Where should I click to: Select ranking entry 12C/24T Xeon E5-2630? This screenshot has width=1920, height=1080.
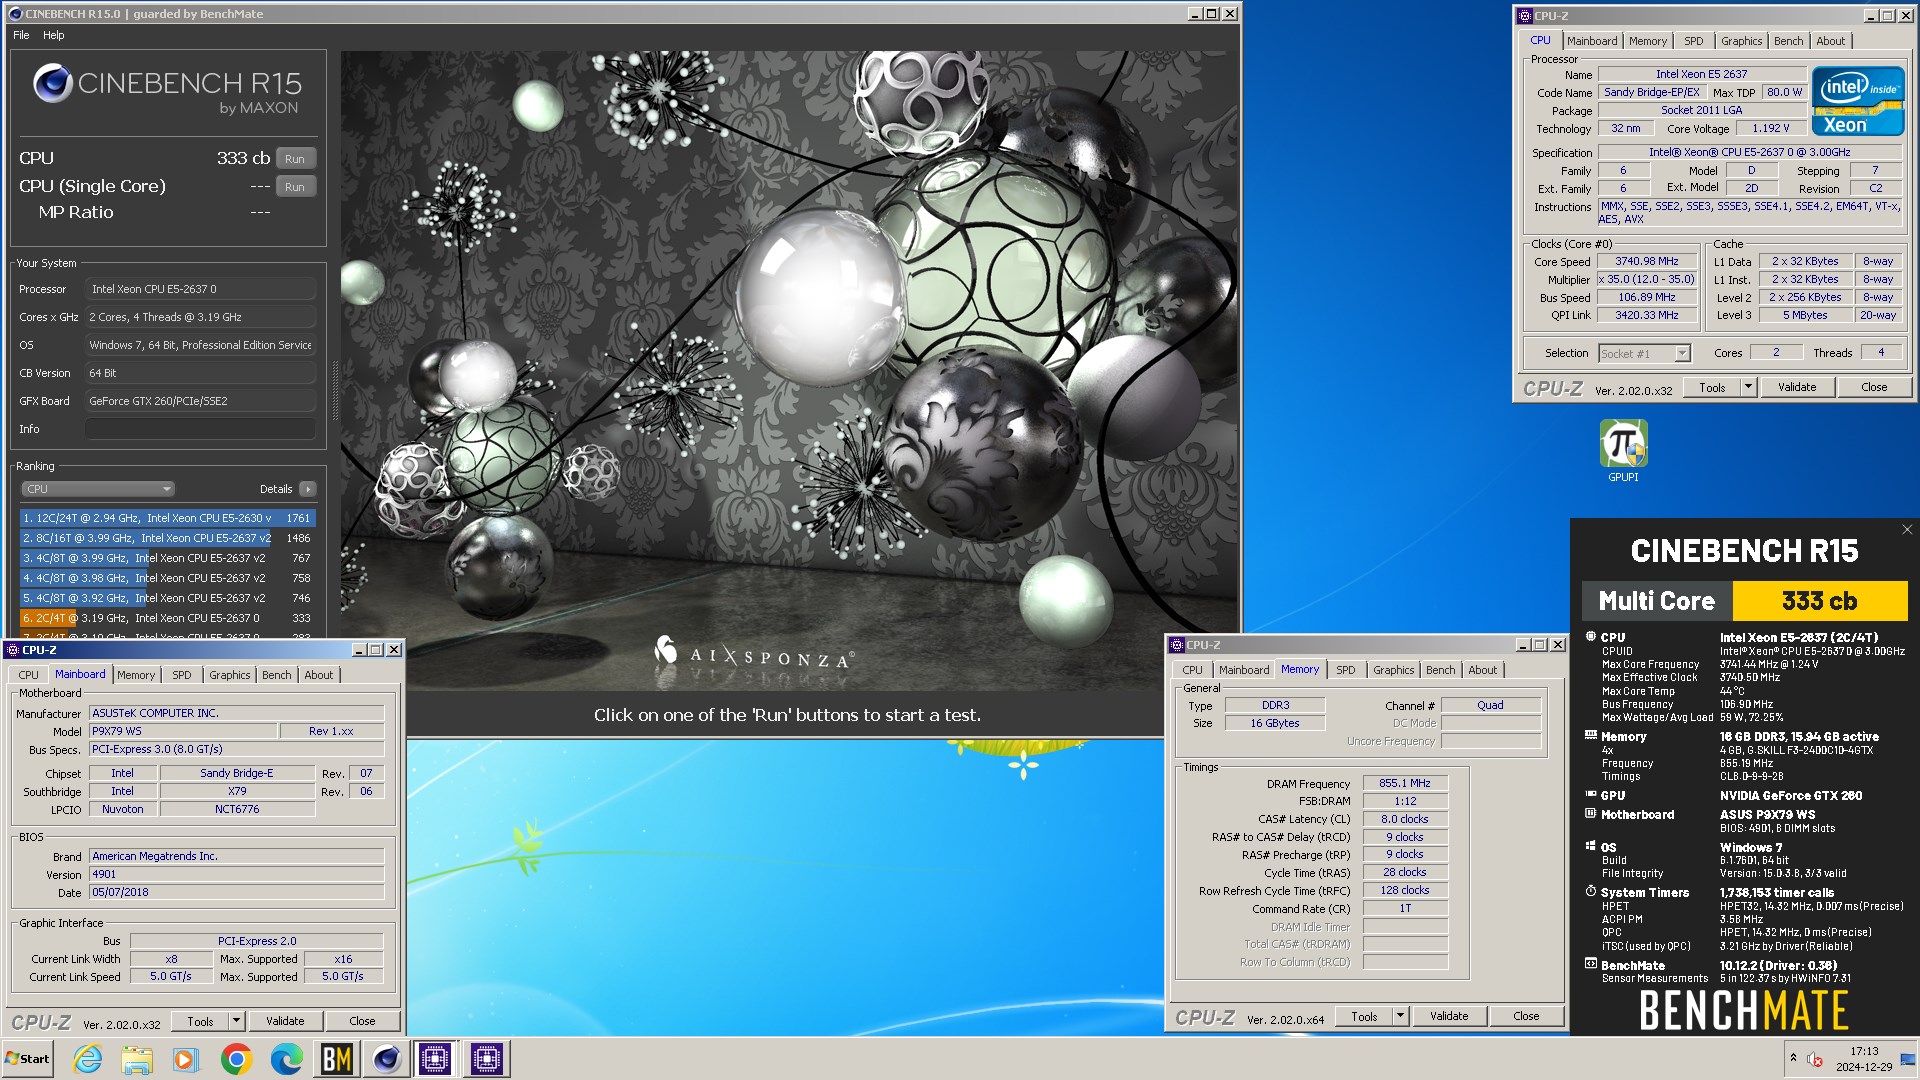click(167, 518)
